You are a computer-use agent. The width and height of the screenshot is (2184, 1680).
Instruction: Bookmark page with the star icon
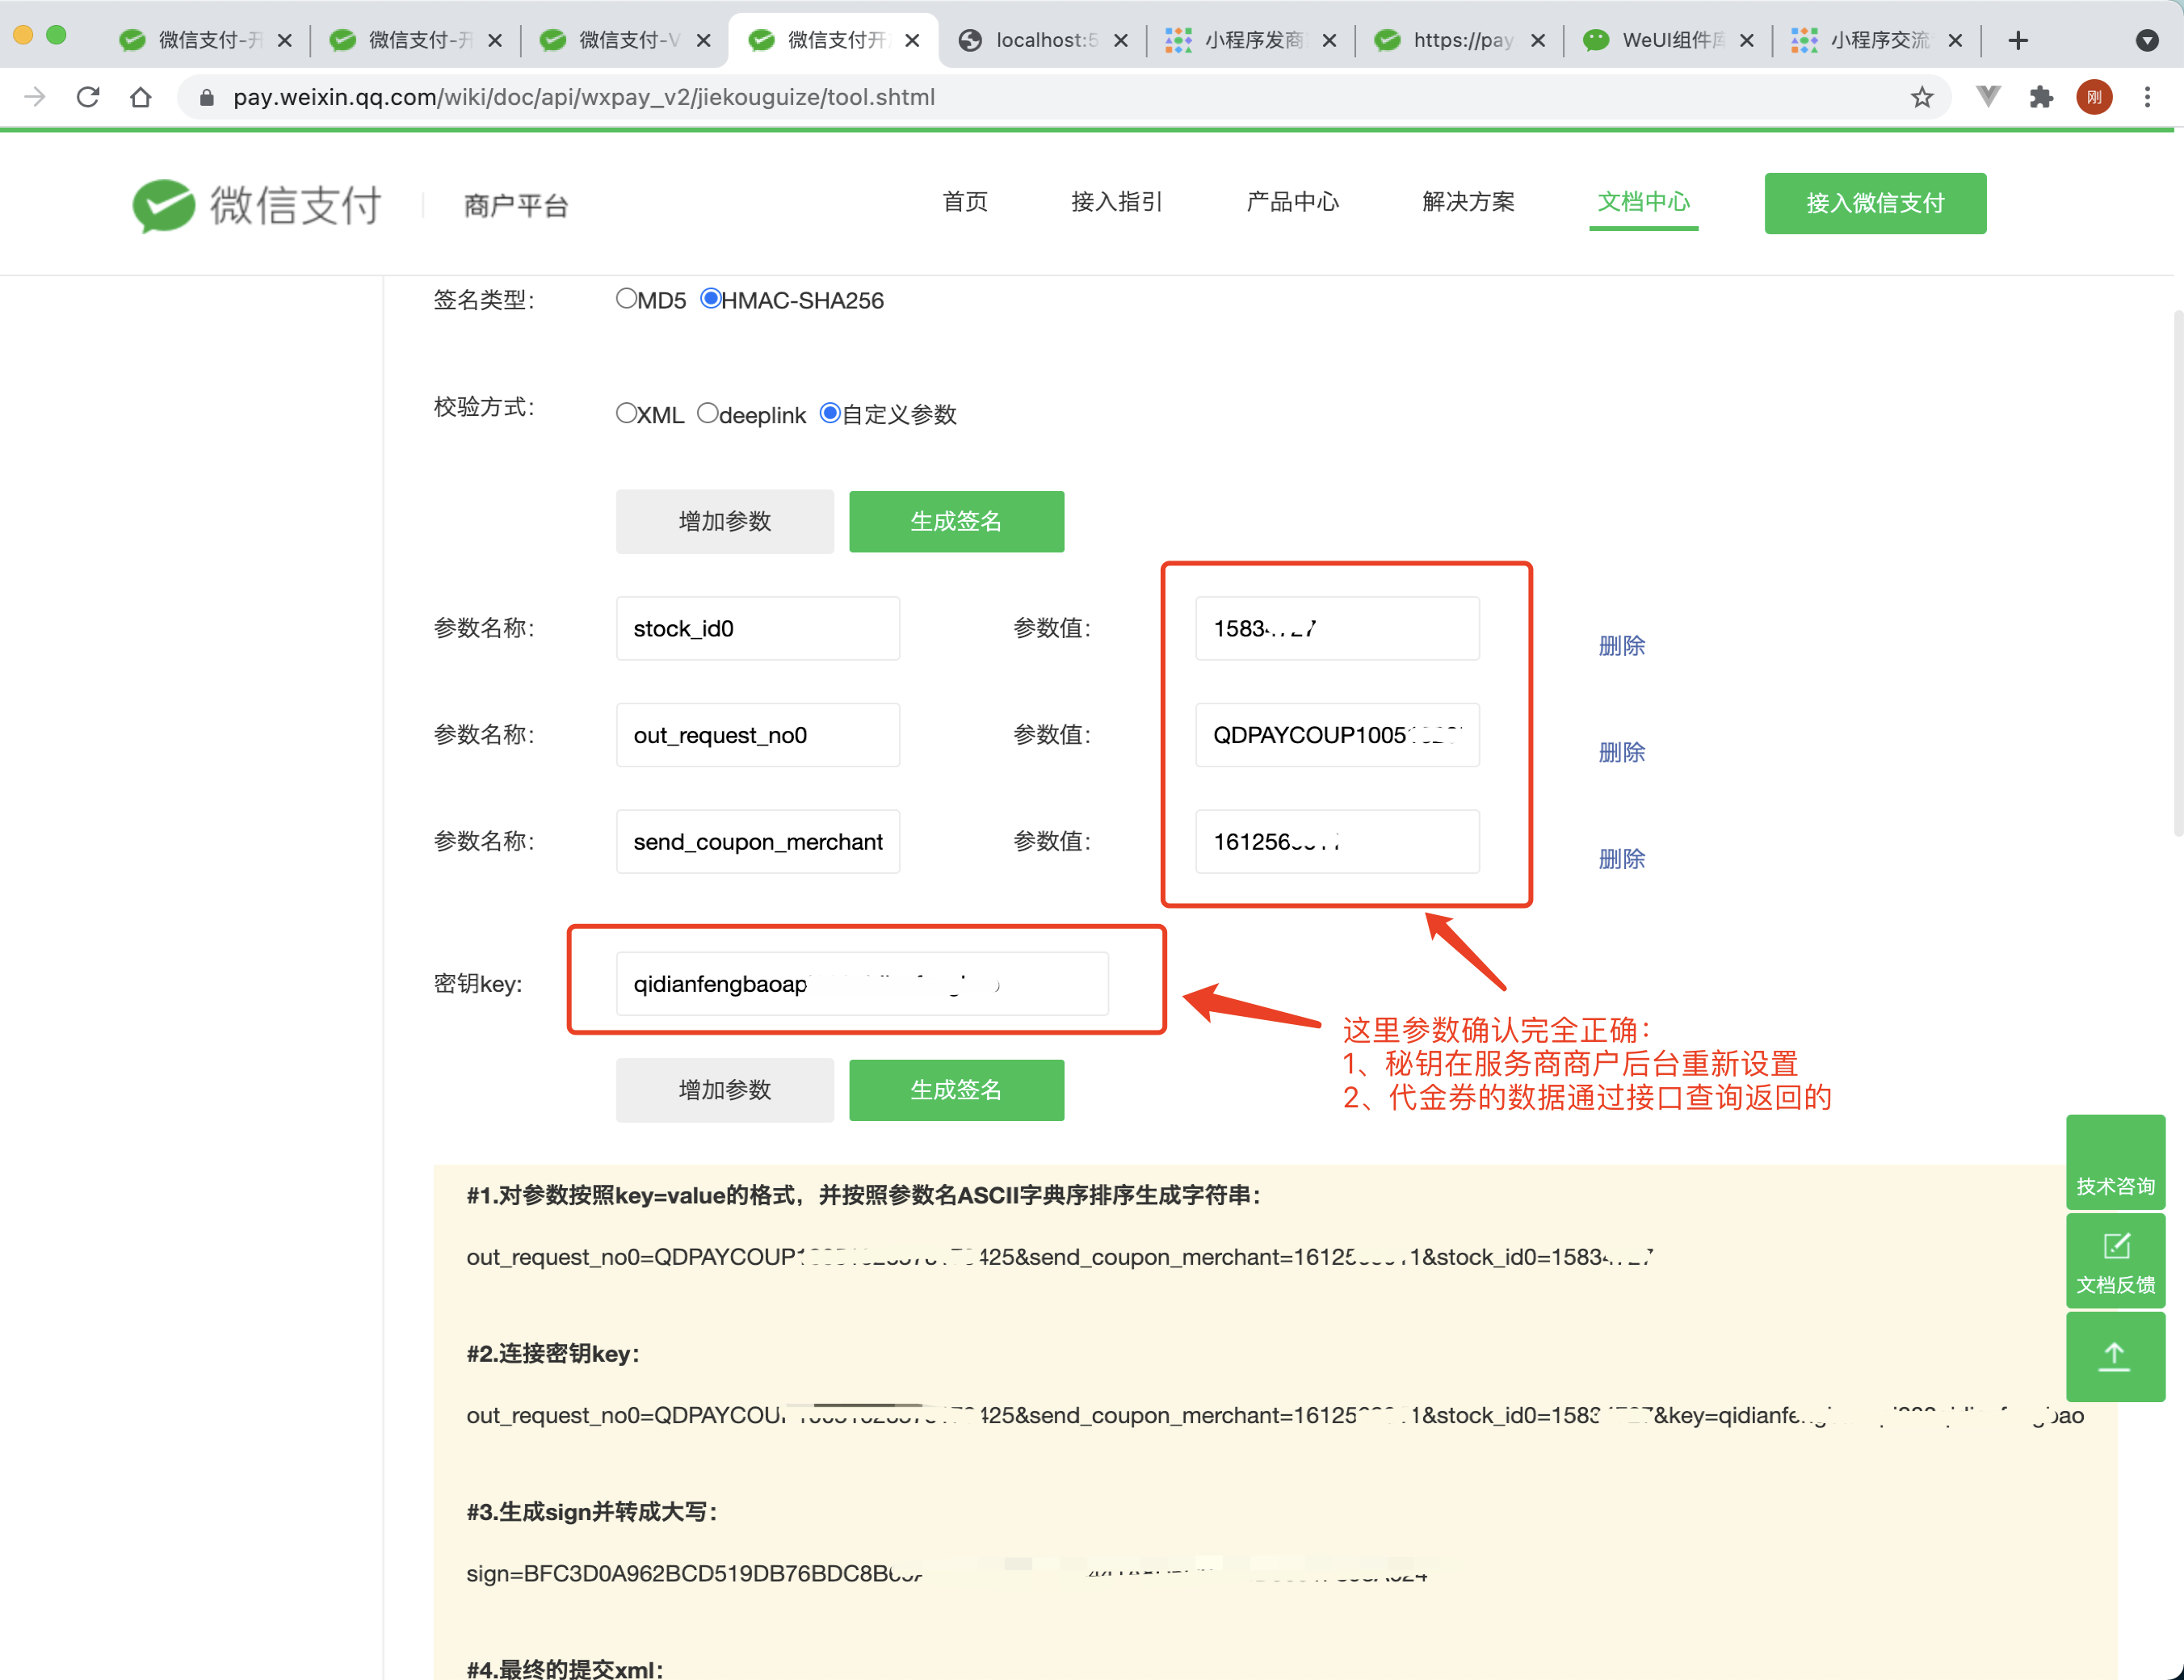[x=1921, y=97]
